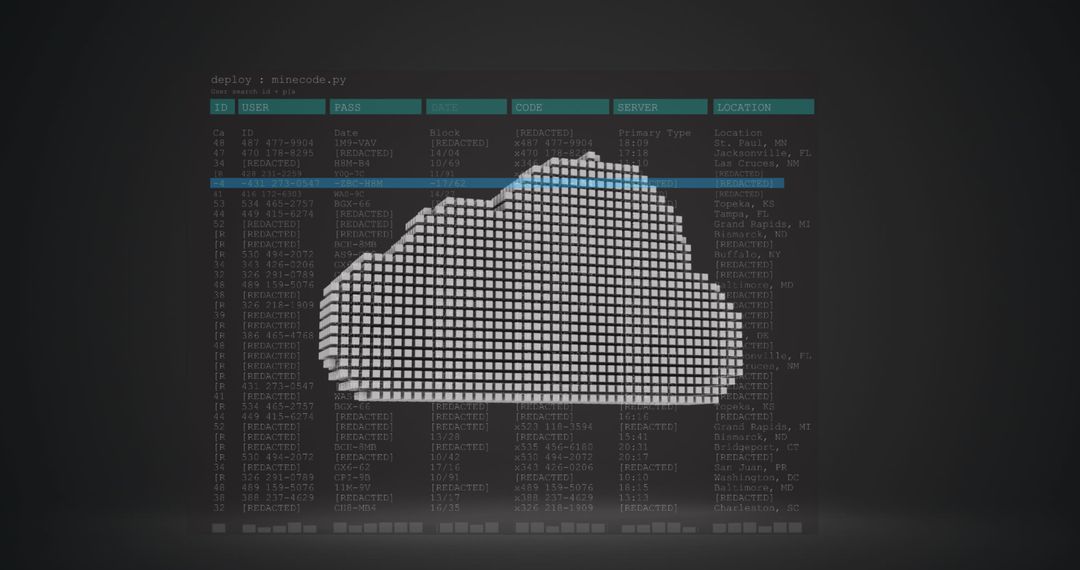The width and height of the screenshot is (1080, 570).
Task: Select server time '20:31'
Action: pyautogui.click(x=633, y=447)
